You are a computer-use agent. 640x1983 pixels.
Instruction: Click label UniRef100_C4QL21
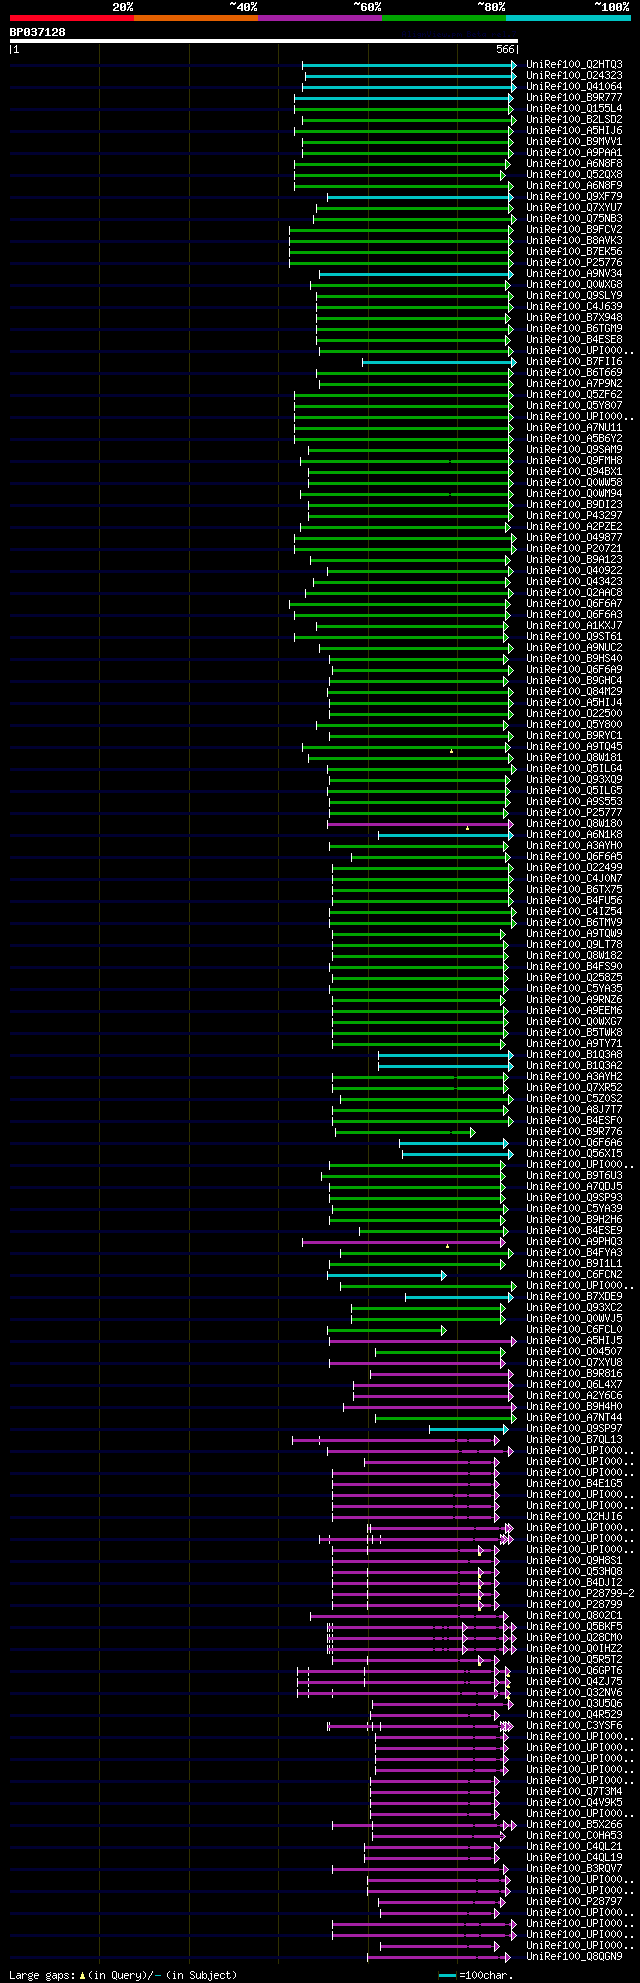pos(574,1847)
